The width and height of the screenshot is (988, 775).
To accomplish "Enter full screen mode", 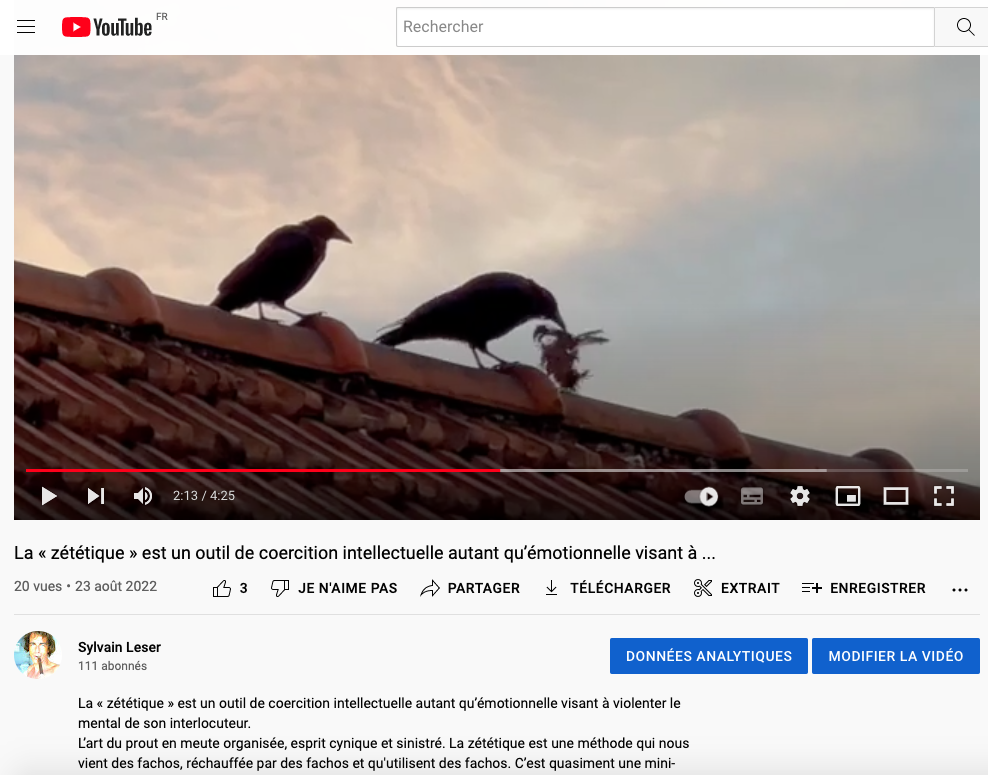I will tap(944, 496).
